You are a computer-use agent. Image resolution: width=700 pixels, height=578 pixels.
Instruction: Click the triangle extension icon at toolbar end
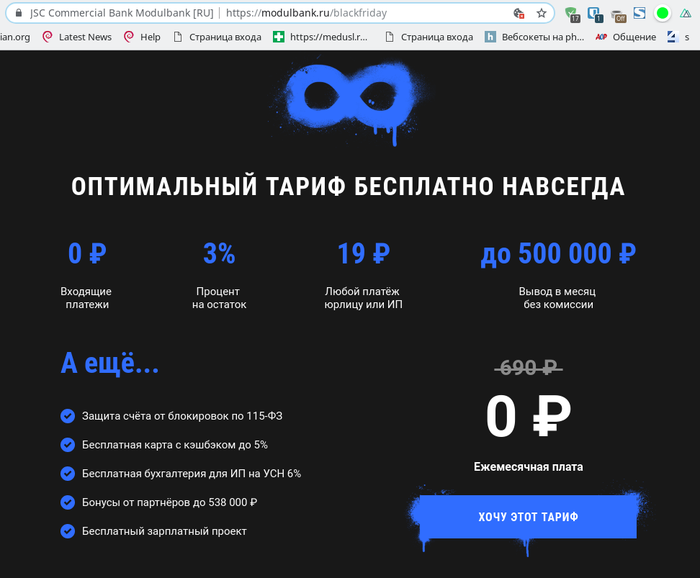(689, 14)
